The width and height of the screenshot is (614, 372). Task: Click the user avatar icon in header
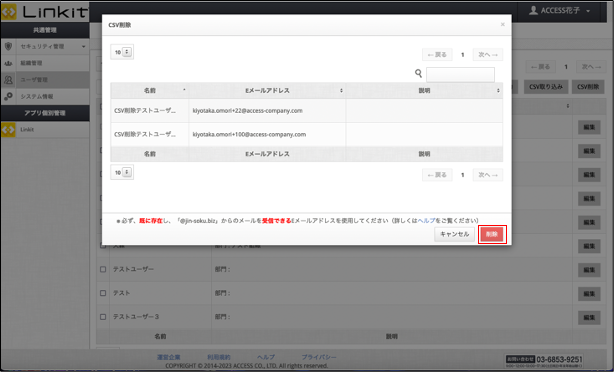[x=533, y=11]
